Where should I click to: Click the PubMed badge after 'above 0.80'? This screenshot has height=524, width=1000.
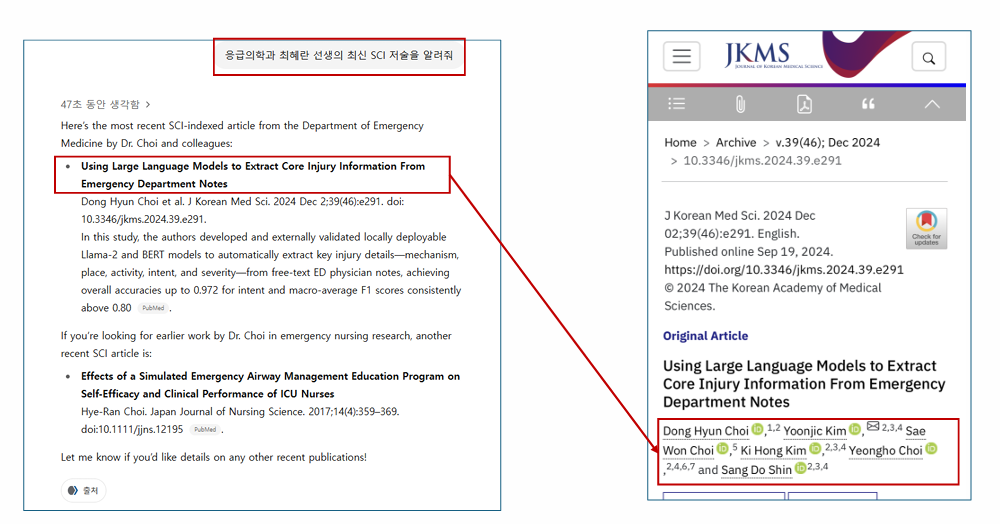pyautogui.click(x=153, y=308)
